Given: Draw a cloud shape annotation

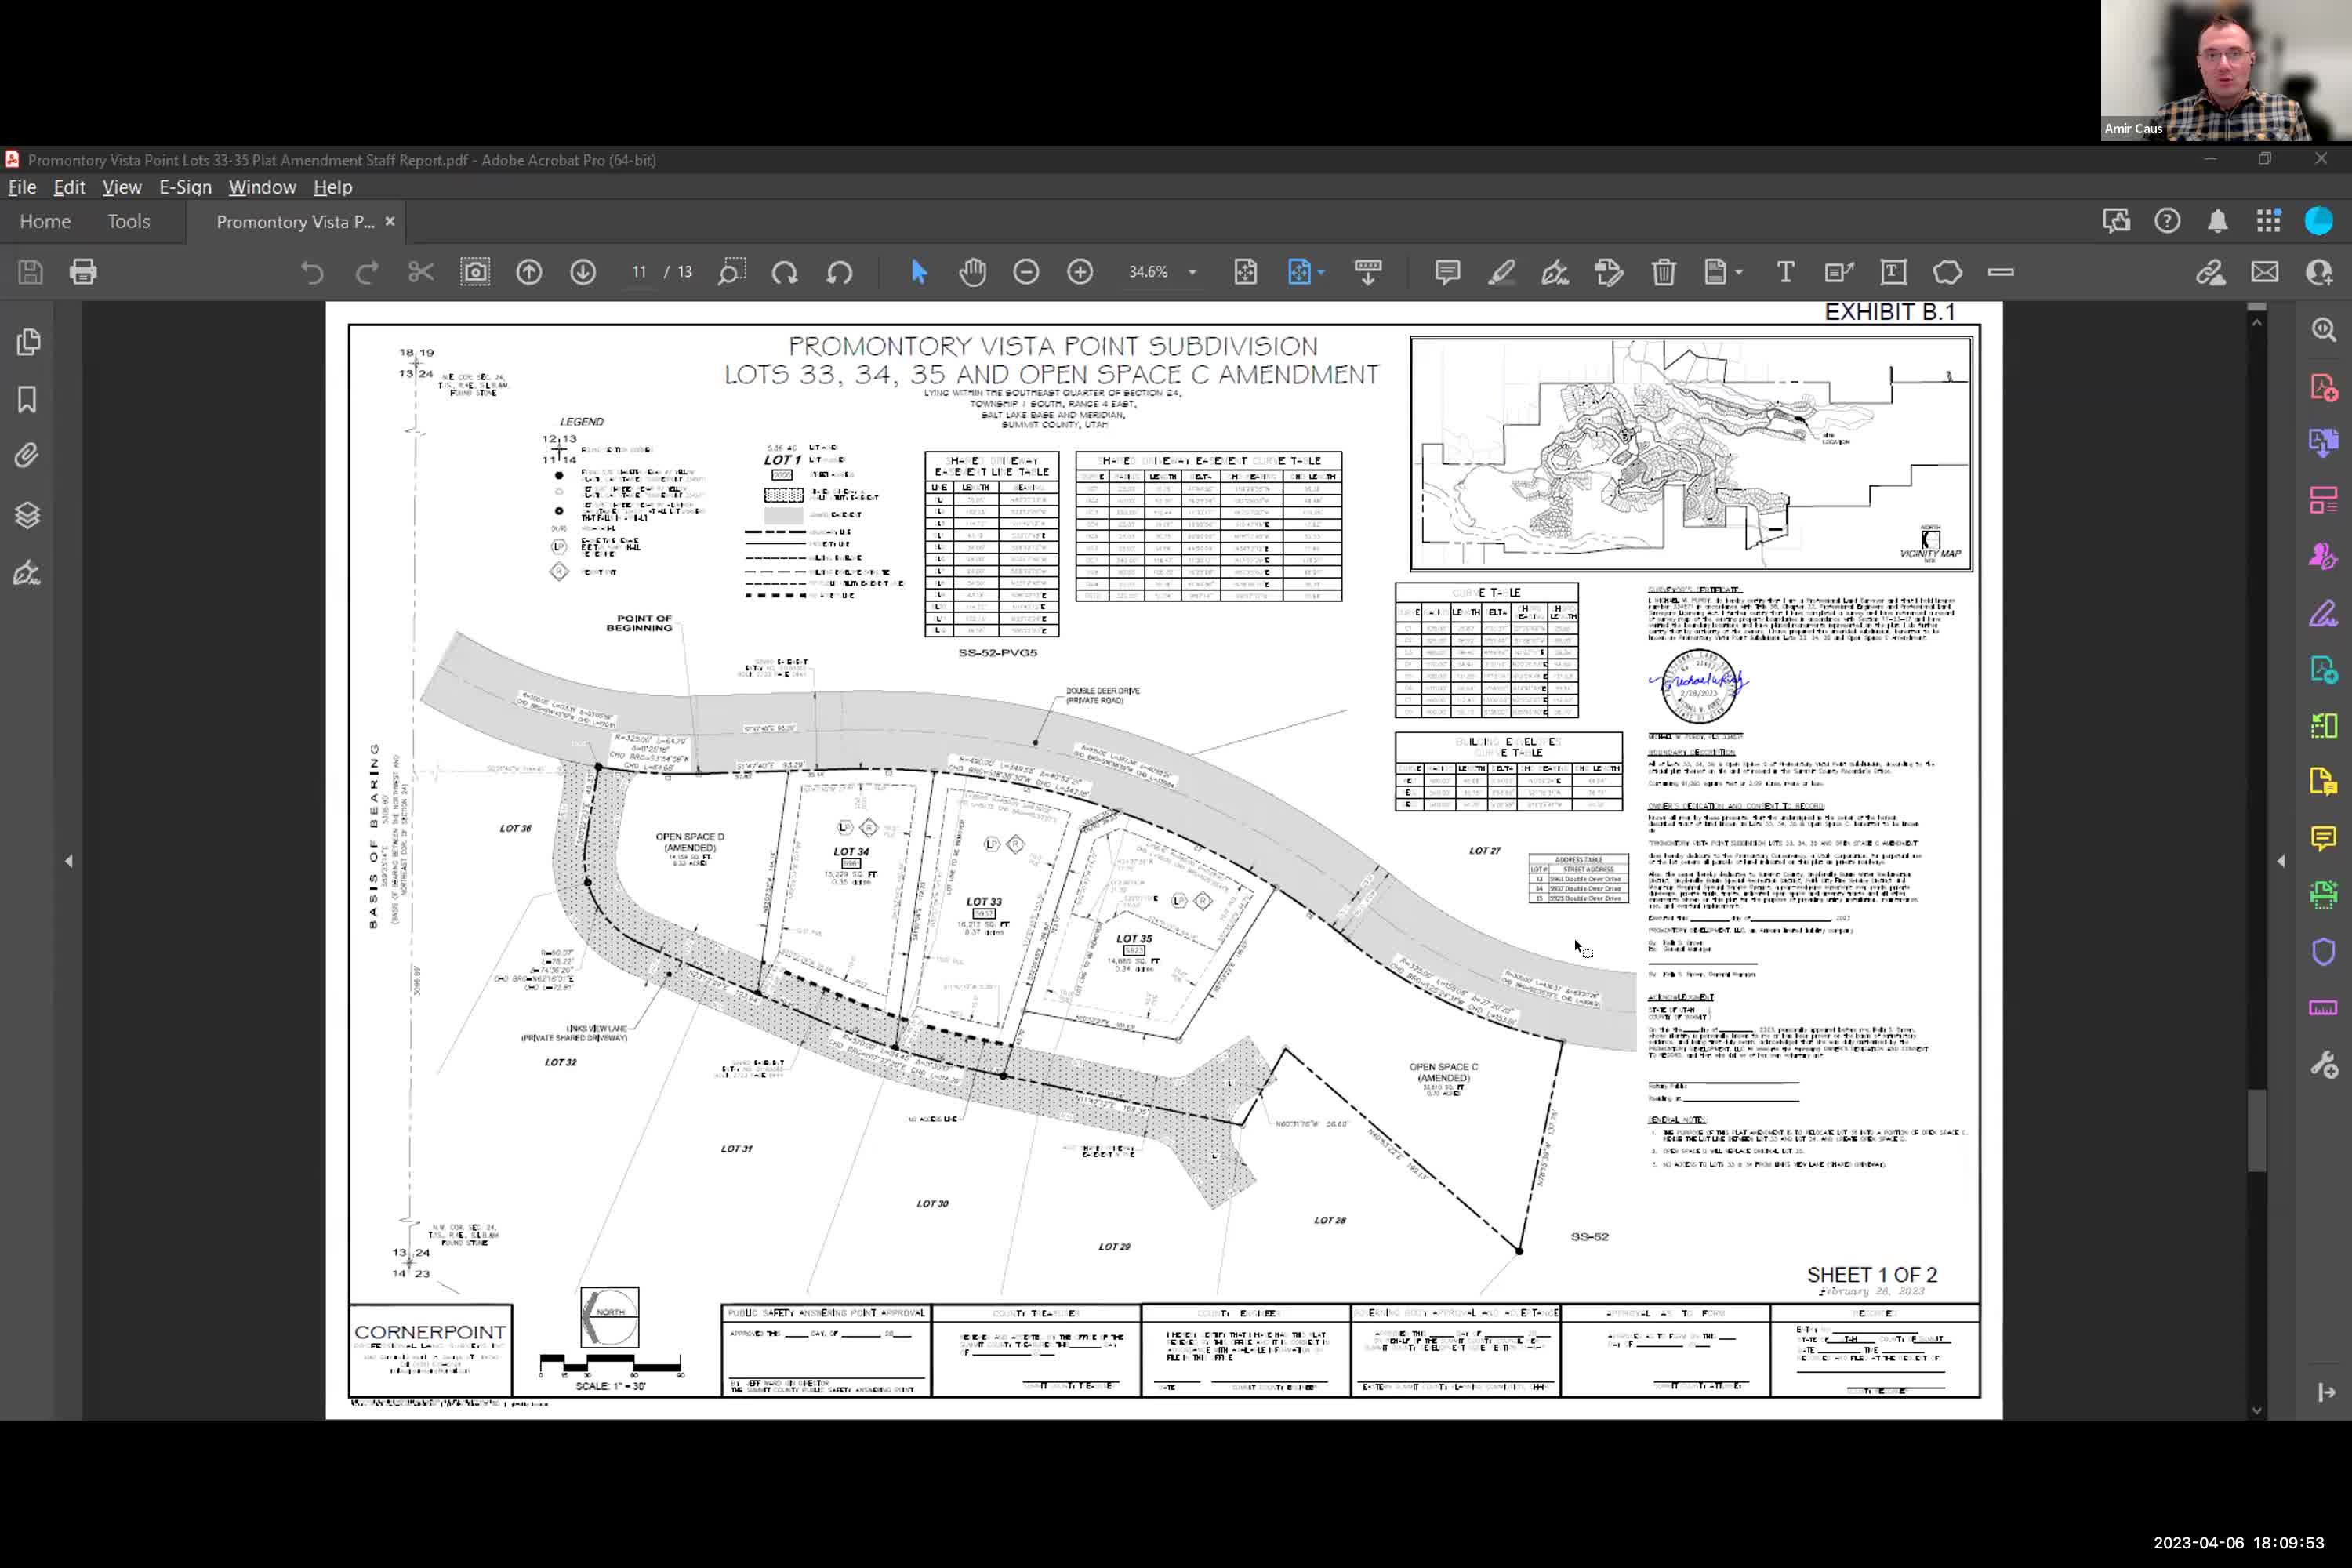Looking at the screenshot, I should (x=1947, y=272).
